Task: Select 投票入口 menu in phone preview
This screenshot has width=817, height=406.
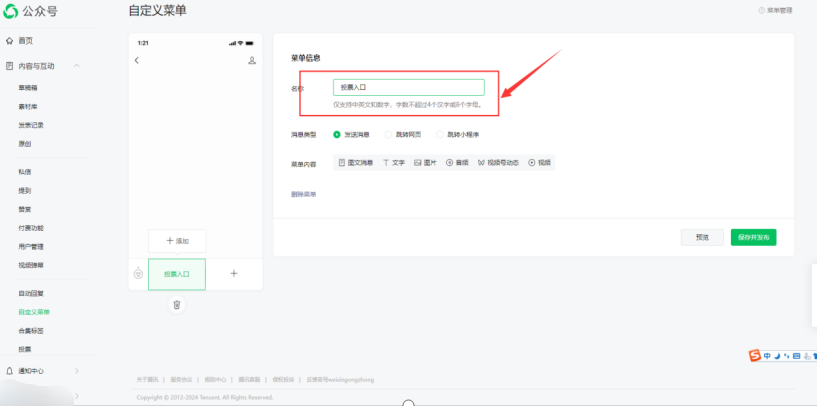Action: [x=177, y=274]
